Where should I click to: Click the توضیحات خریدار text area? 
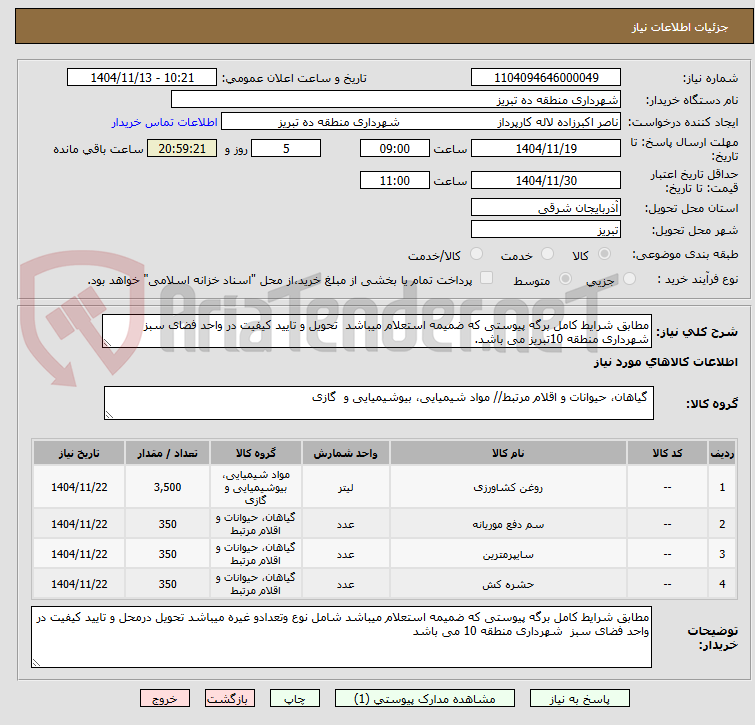pyautogui.click(x=341, y=636)
